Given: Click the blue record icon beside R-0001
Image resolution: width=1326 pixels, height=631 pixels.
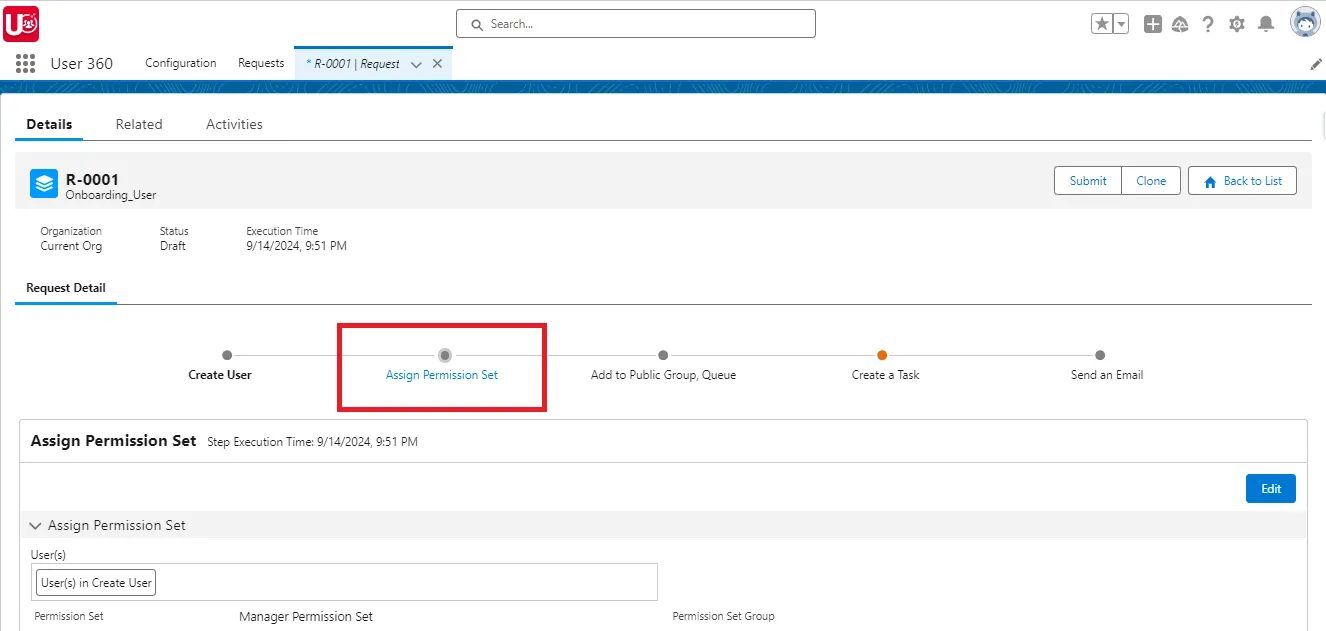Looking at the screenshot, I should pos(43,183).
